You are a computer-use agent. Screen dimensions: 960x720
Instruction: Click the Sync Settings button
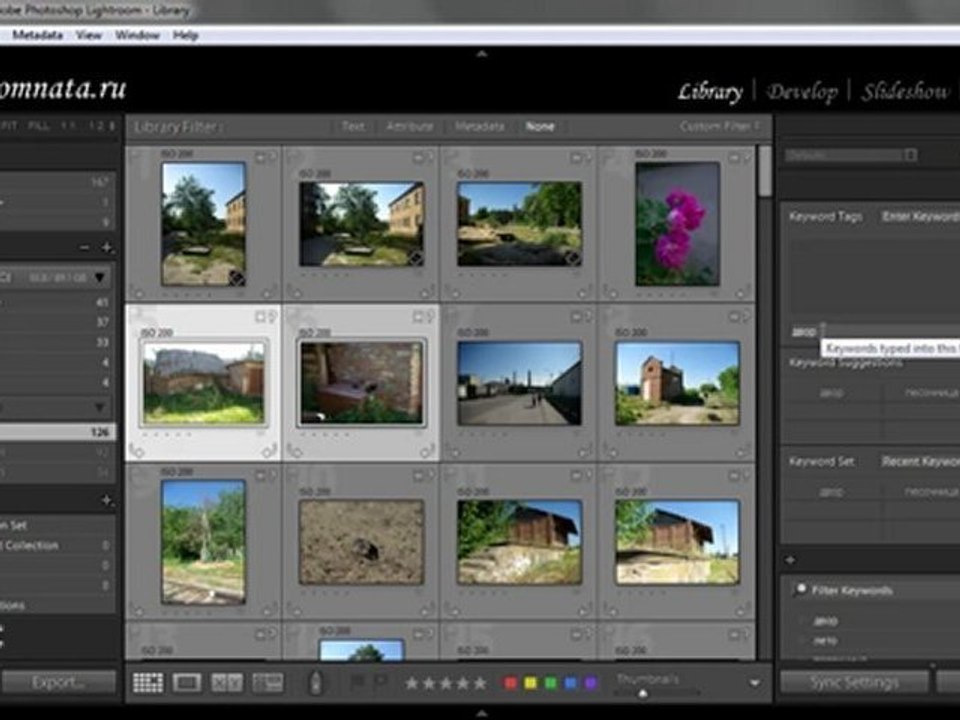[853, 683]
